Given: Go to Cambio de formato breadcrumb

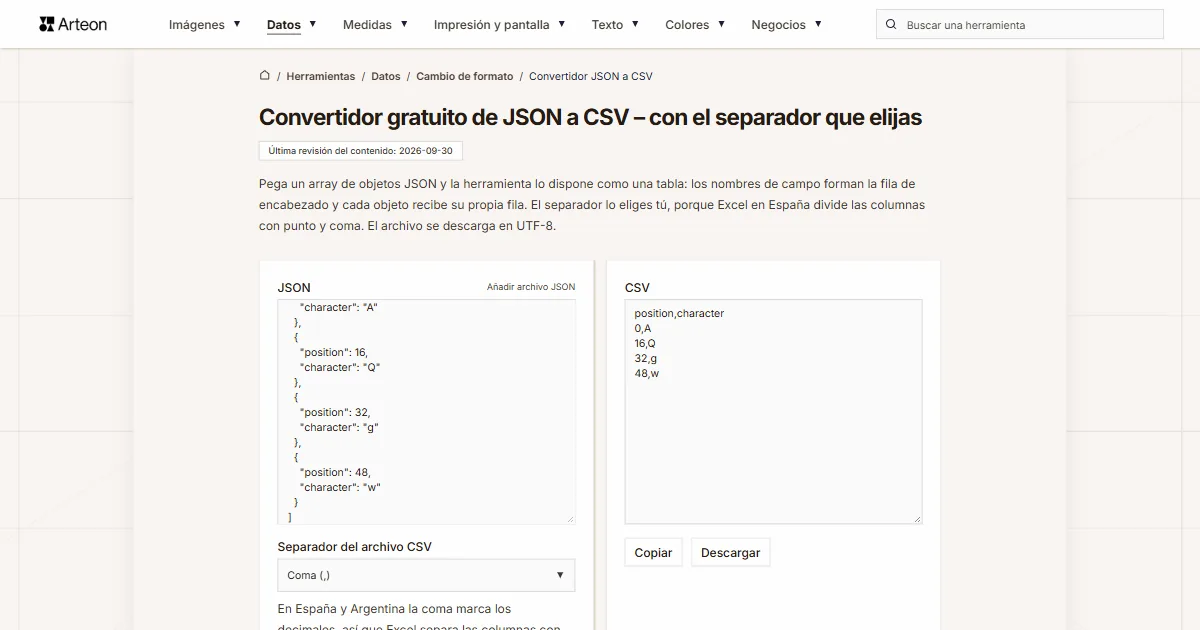Looking at the screenshot, I should [x=465, y=76].
